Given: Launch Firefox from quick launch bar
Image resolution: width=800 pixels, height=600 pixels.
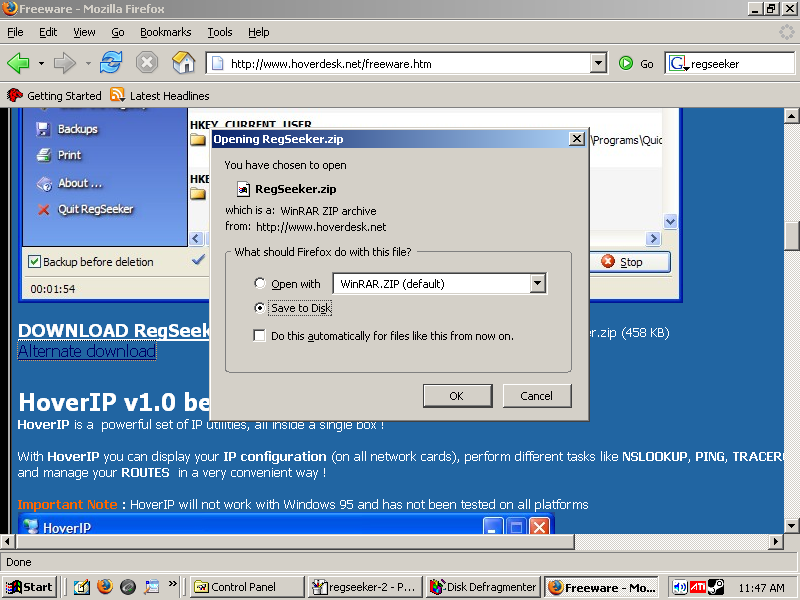Looking at the screenshot, I should coord(105,587).
